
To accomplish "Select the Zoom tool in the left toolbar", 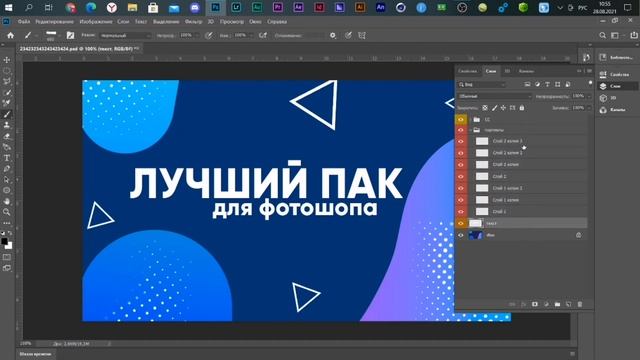I will (x=7, y=212).
